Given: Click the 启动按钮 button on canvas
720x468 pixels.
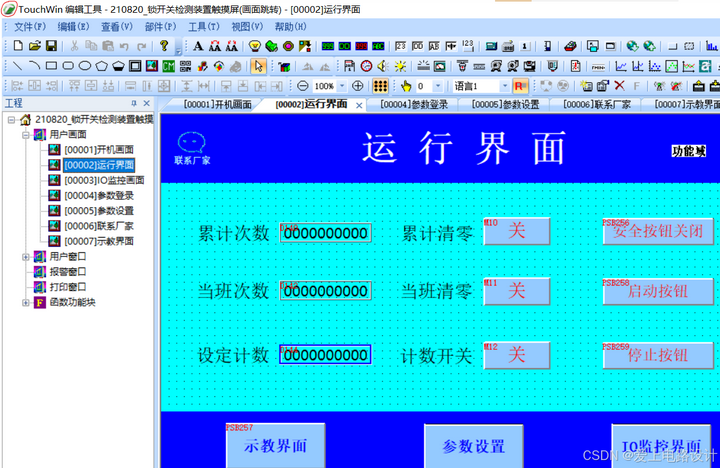Looking at the screenshot, I should click(658, 291).
